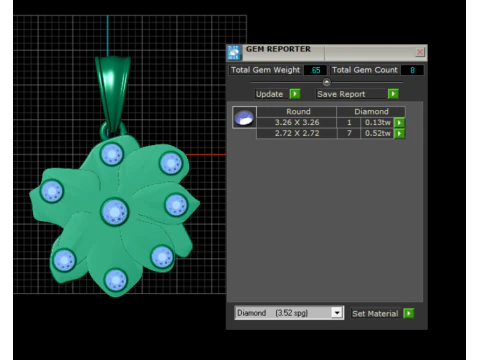Select the center gem on the pendant
The height and width of the screenshot is (360, 480).
coord(114,212)
